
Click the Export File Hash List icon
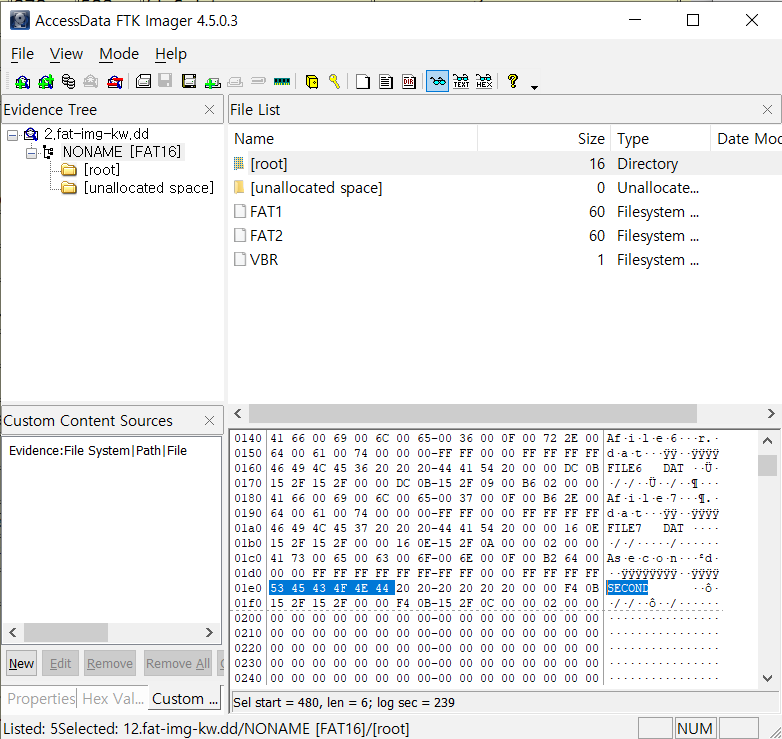tap(386, 81)
